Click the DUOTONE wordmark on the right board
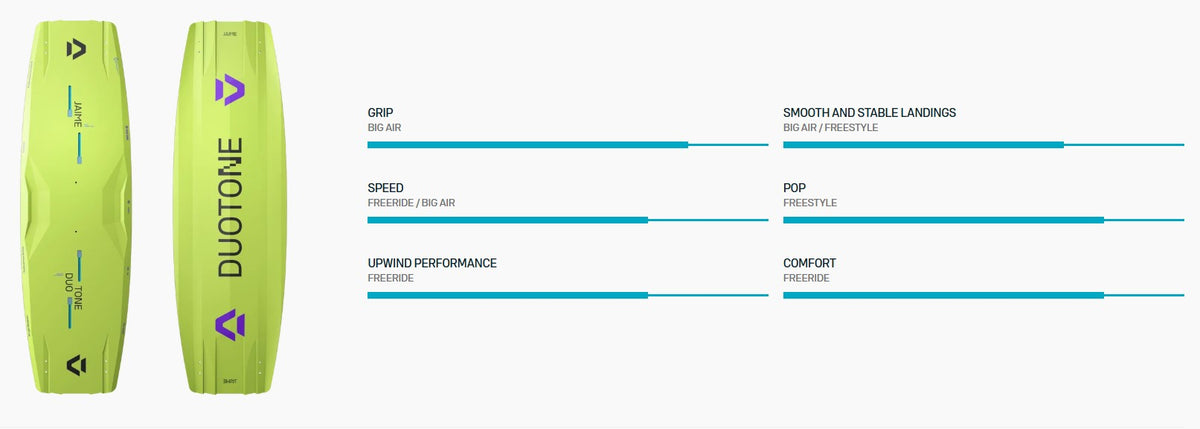This screenshot has height=429, width=1200. (x=230, y=207)
